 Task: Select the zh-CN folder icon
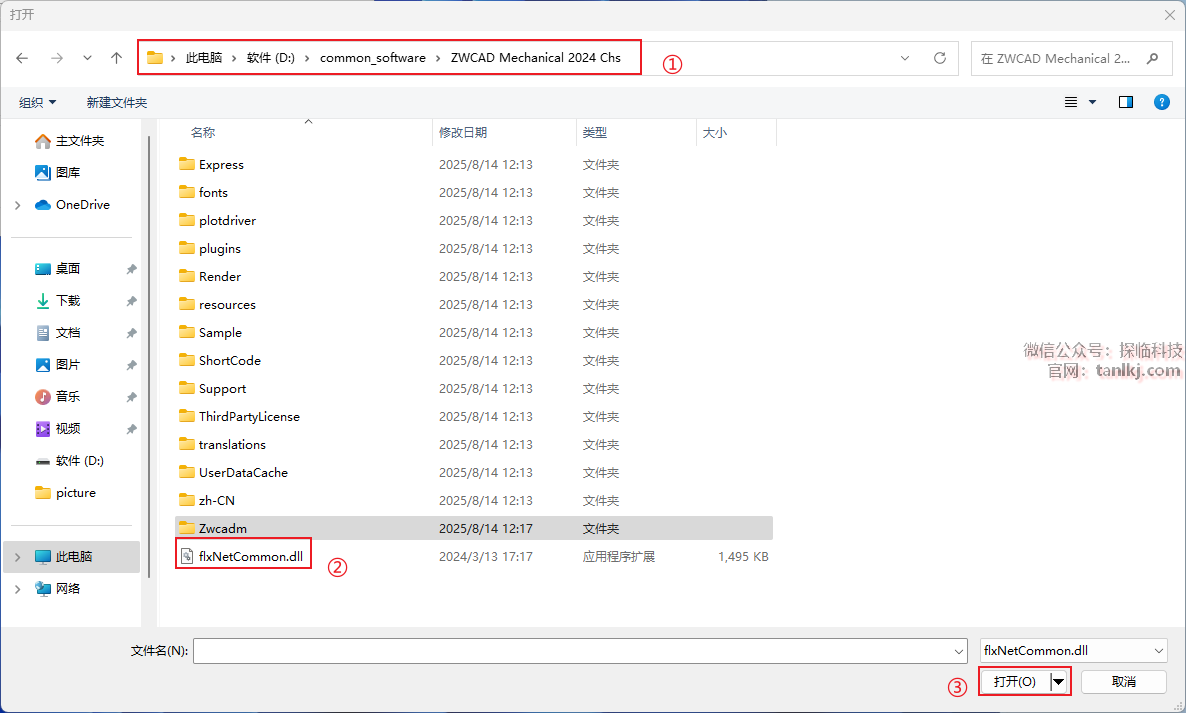(x=187, y=500)
